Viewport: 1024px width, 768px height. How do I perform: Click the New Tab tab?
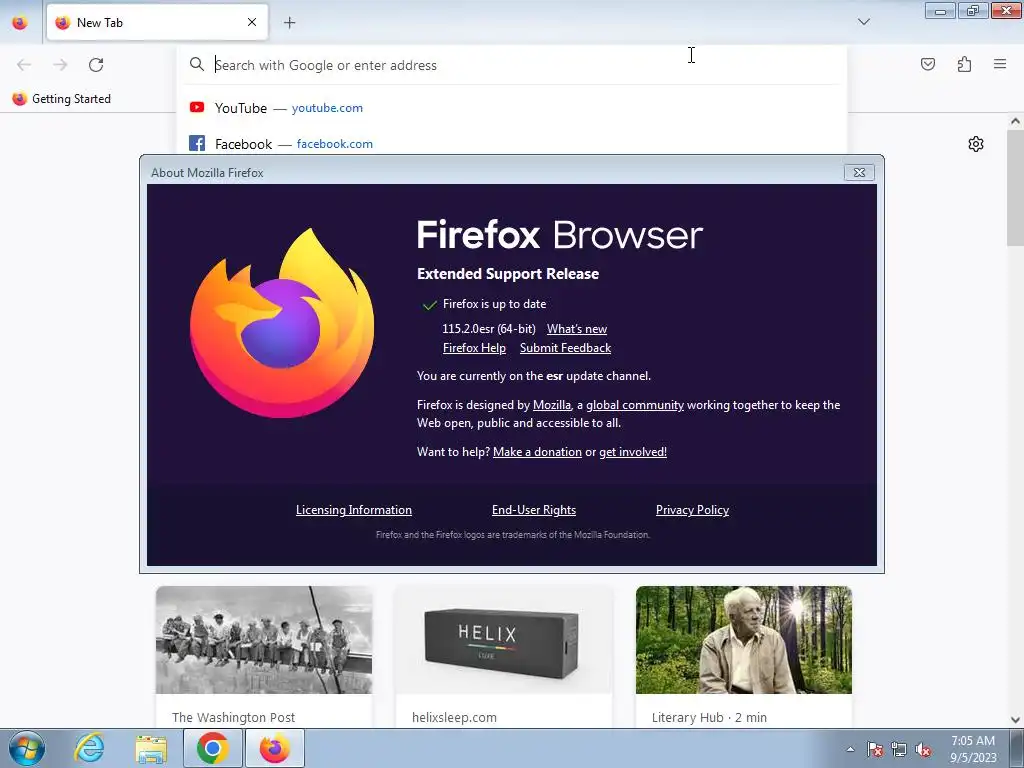[x=157, y=22]
